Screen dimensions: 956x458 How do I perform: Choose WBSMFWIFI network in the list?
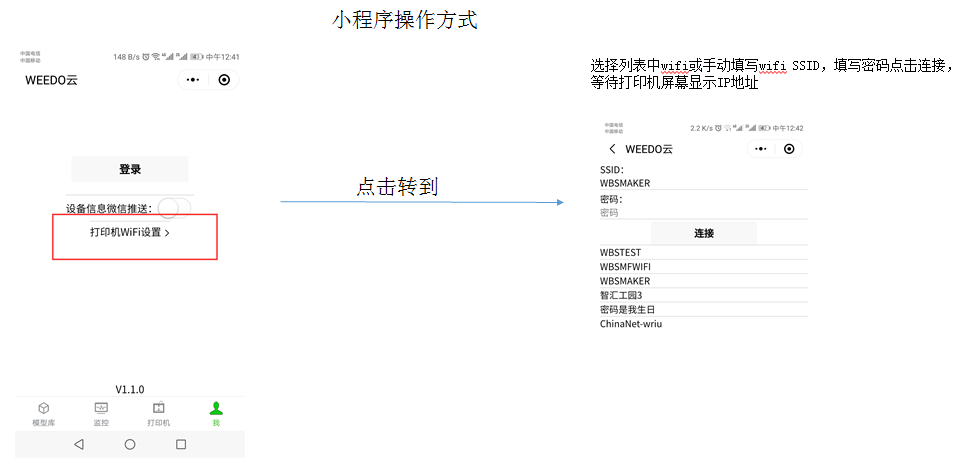[x=625, y=267]
